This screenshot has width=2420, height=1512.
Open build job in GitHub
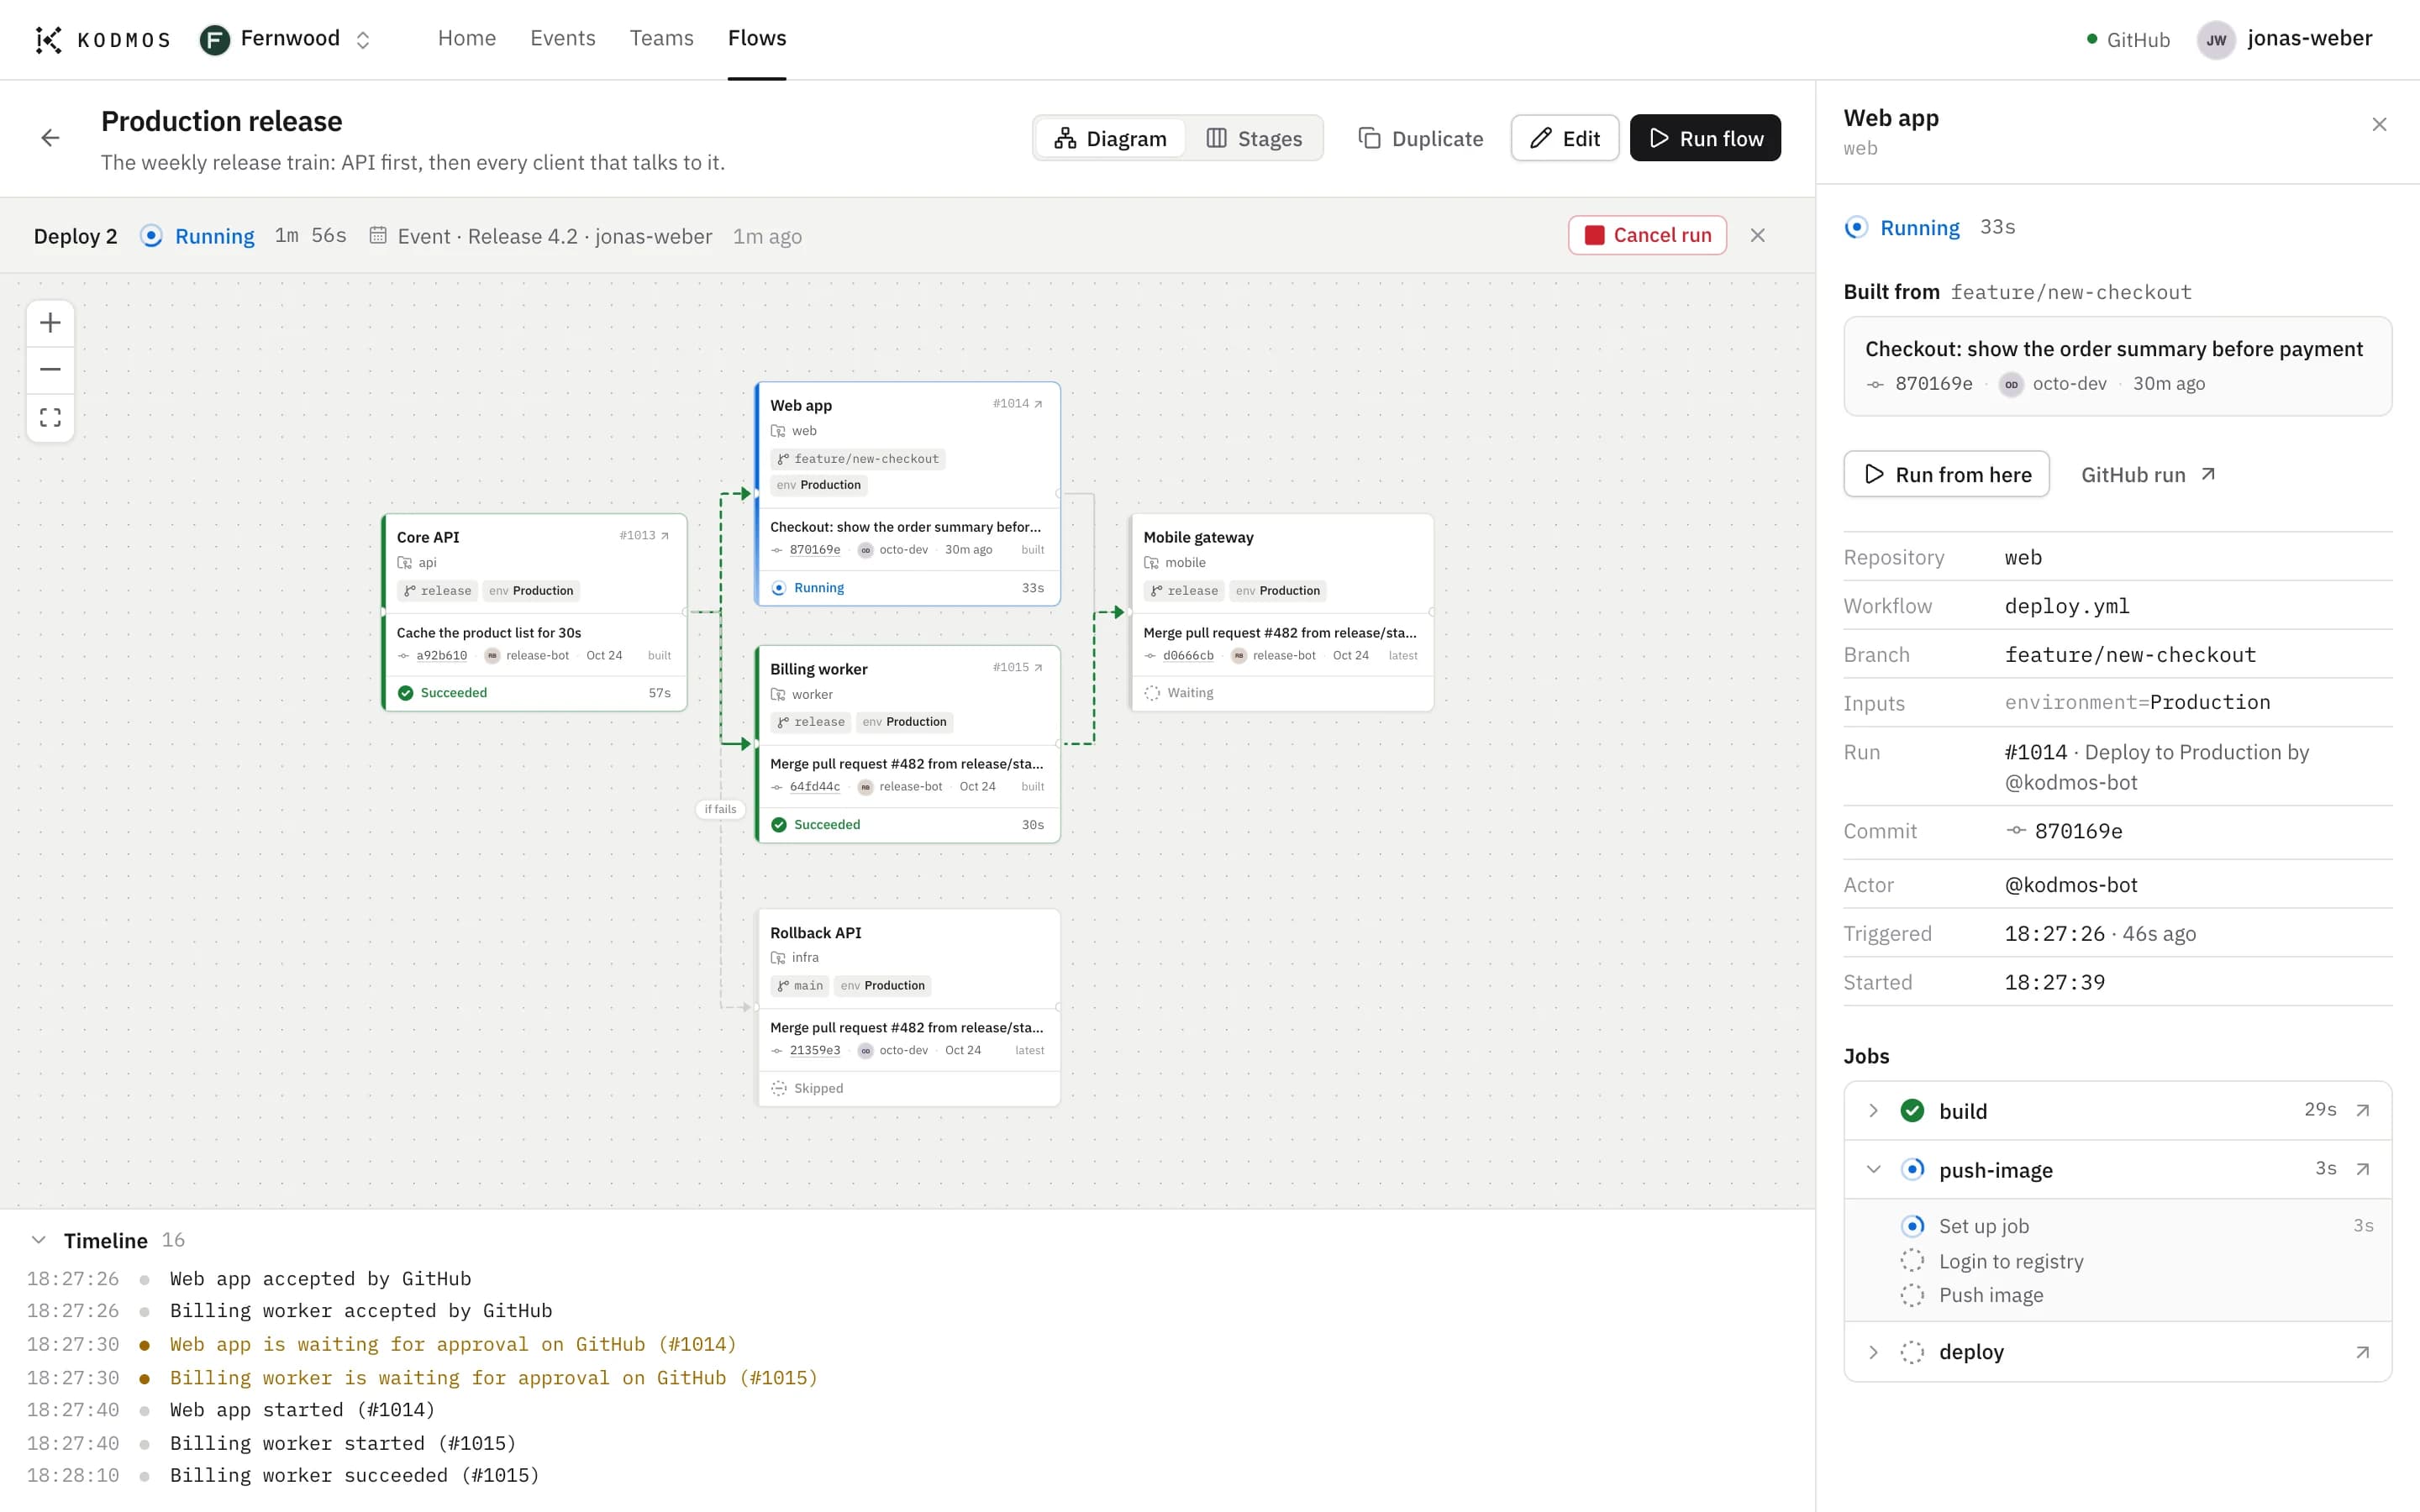point(2362,1110)
